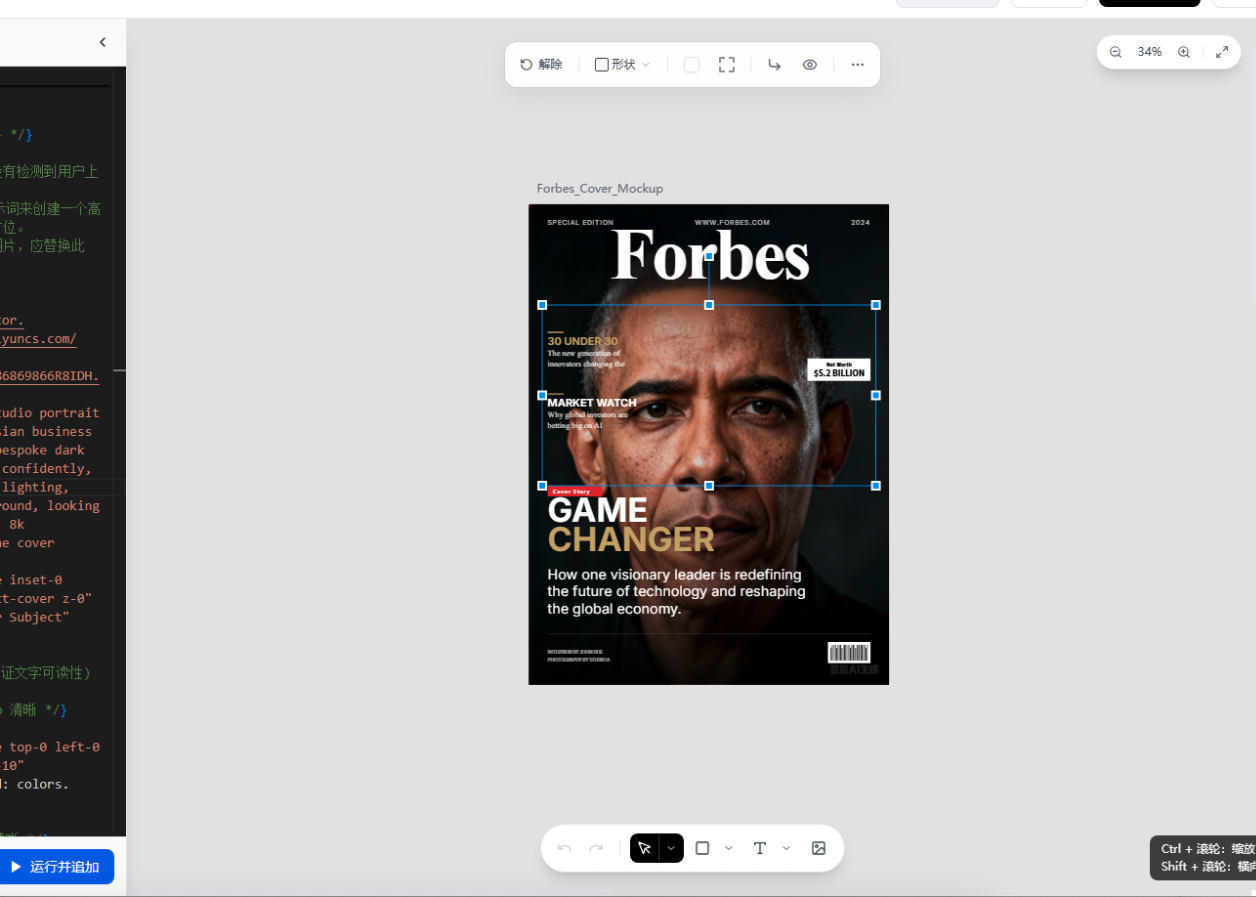
Task: Select the Forbes_Cover_Mockup frame label
Action: [600, 188]
